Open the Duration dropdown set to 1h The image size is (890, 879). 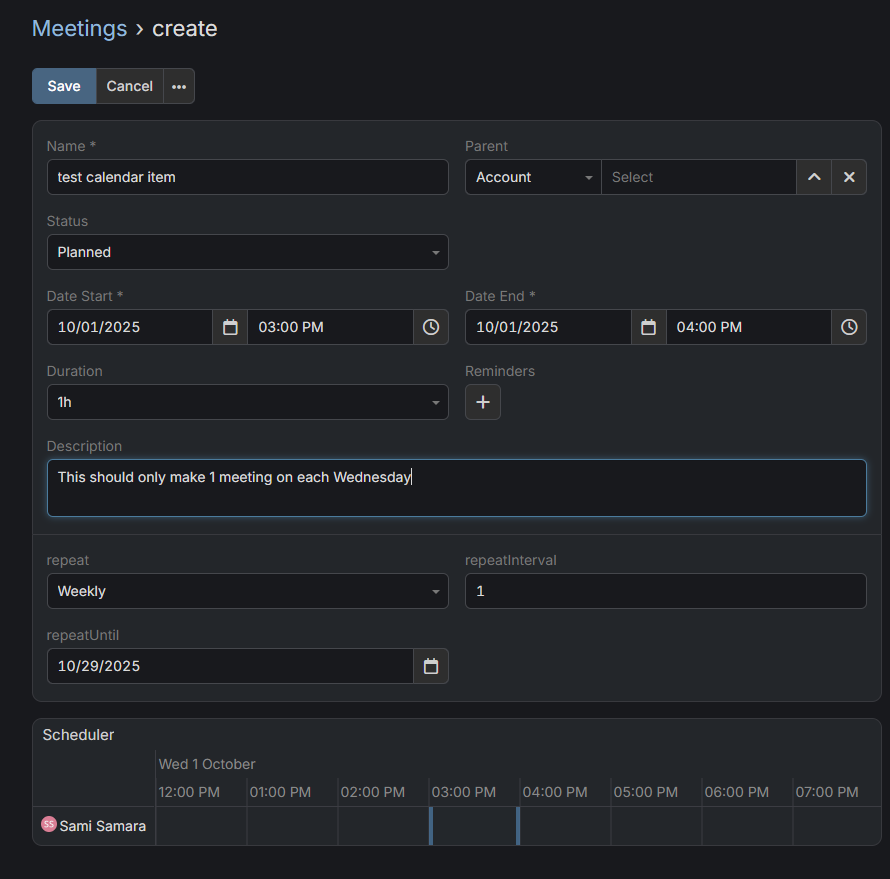point(247,402)
